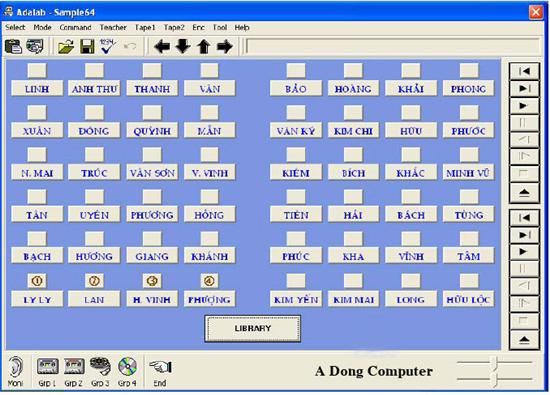
Task: Click the monitor screens toolbar icon
Action: pos(34,46)
